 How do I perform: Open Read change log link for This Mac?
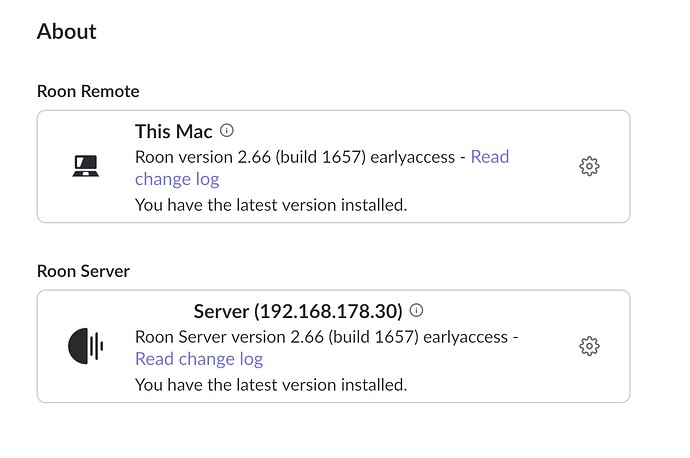click(x=177, y=179)
